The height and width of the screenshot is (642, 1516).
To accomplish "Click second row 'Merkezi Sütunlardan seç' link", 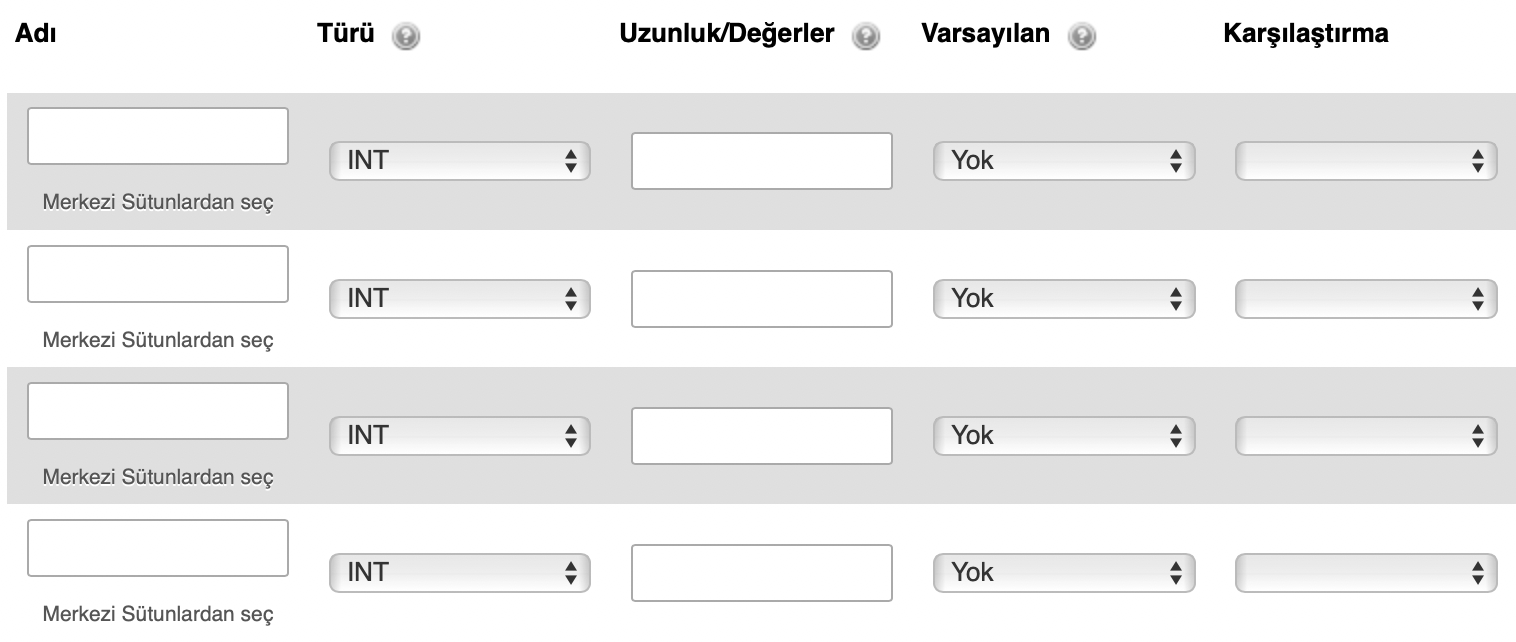I will click(157, 340).
